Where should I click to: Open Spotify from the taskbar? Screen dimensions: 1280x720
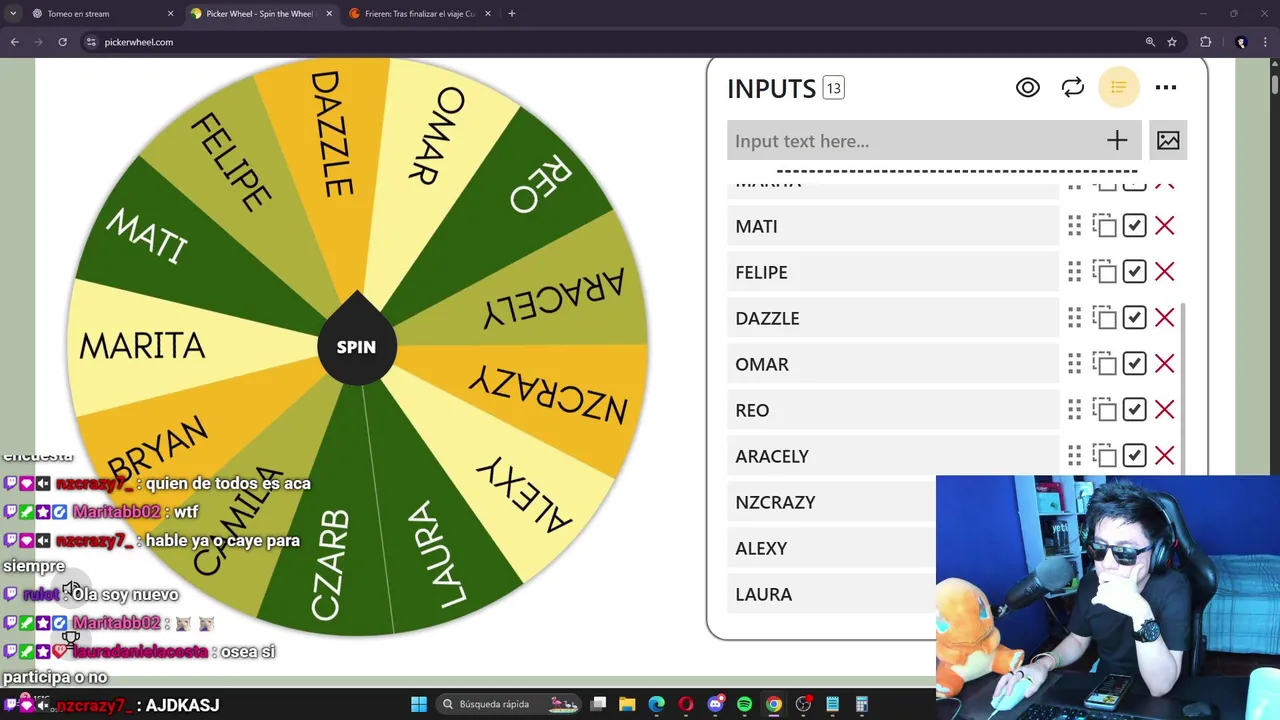pos(744,704)
